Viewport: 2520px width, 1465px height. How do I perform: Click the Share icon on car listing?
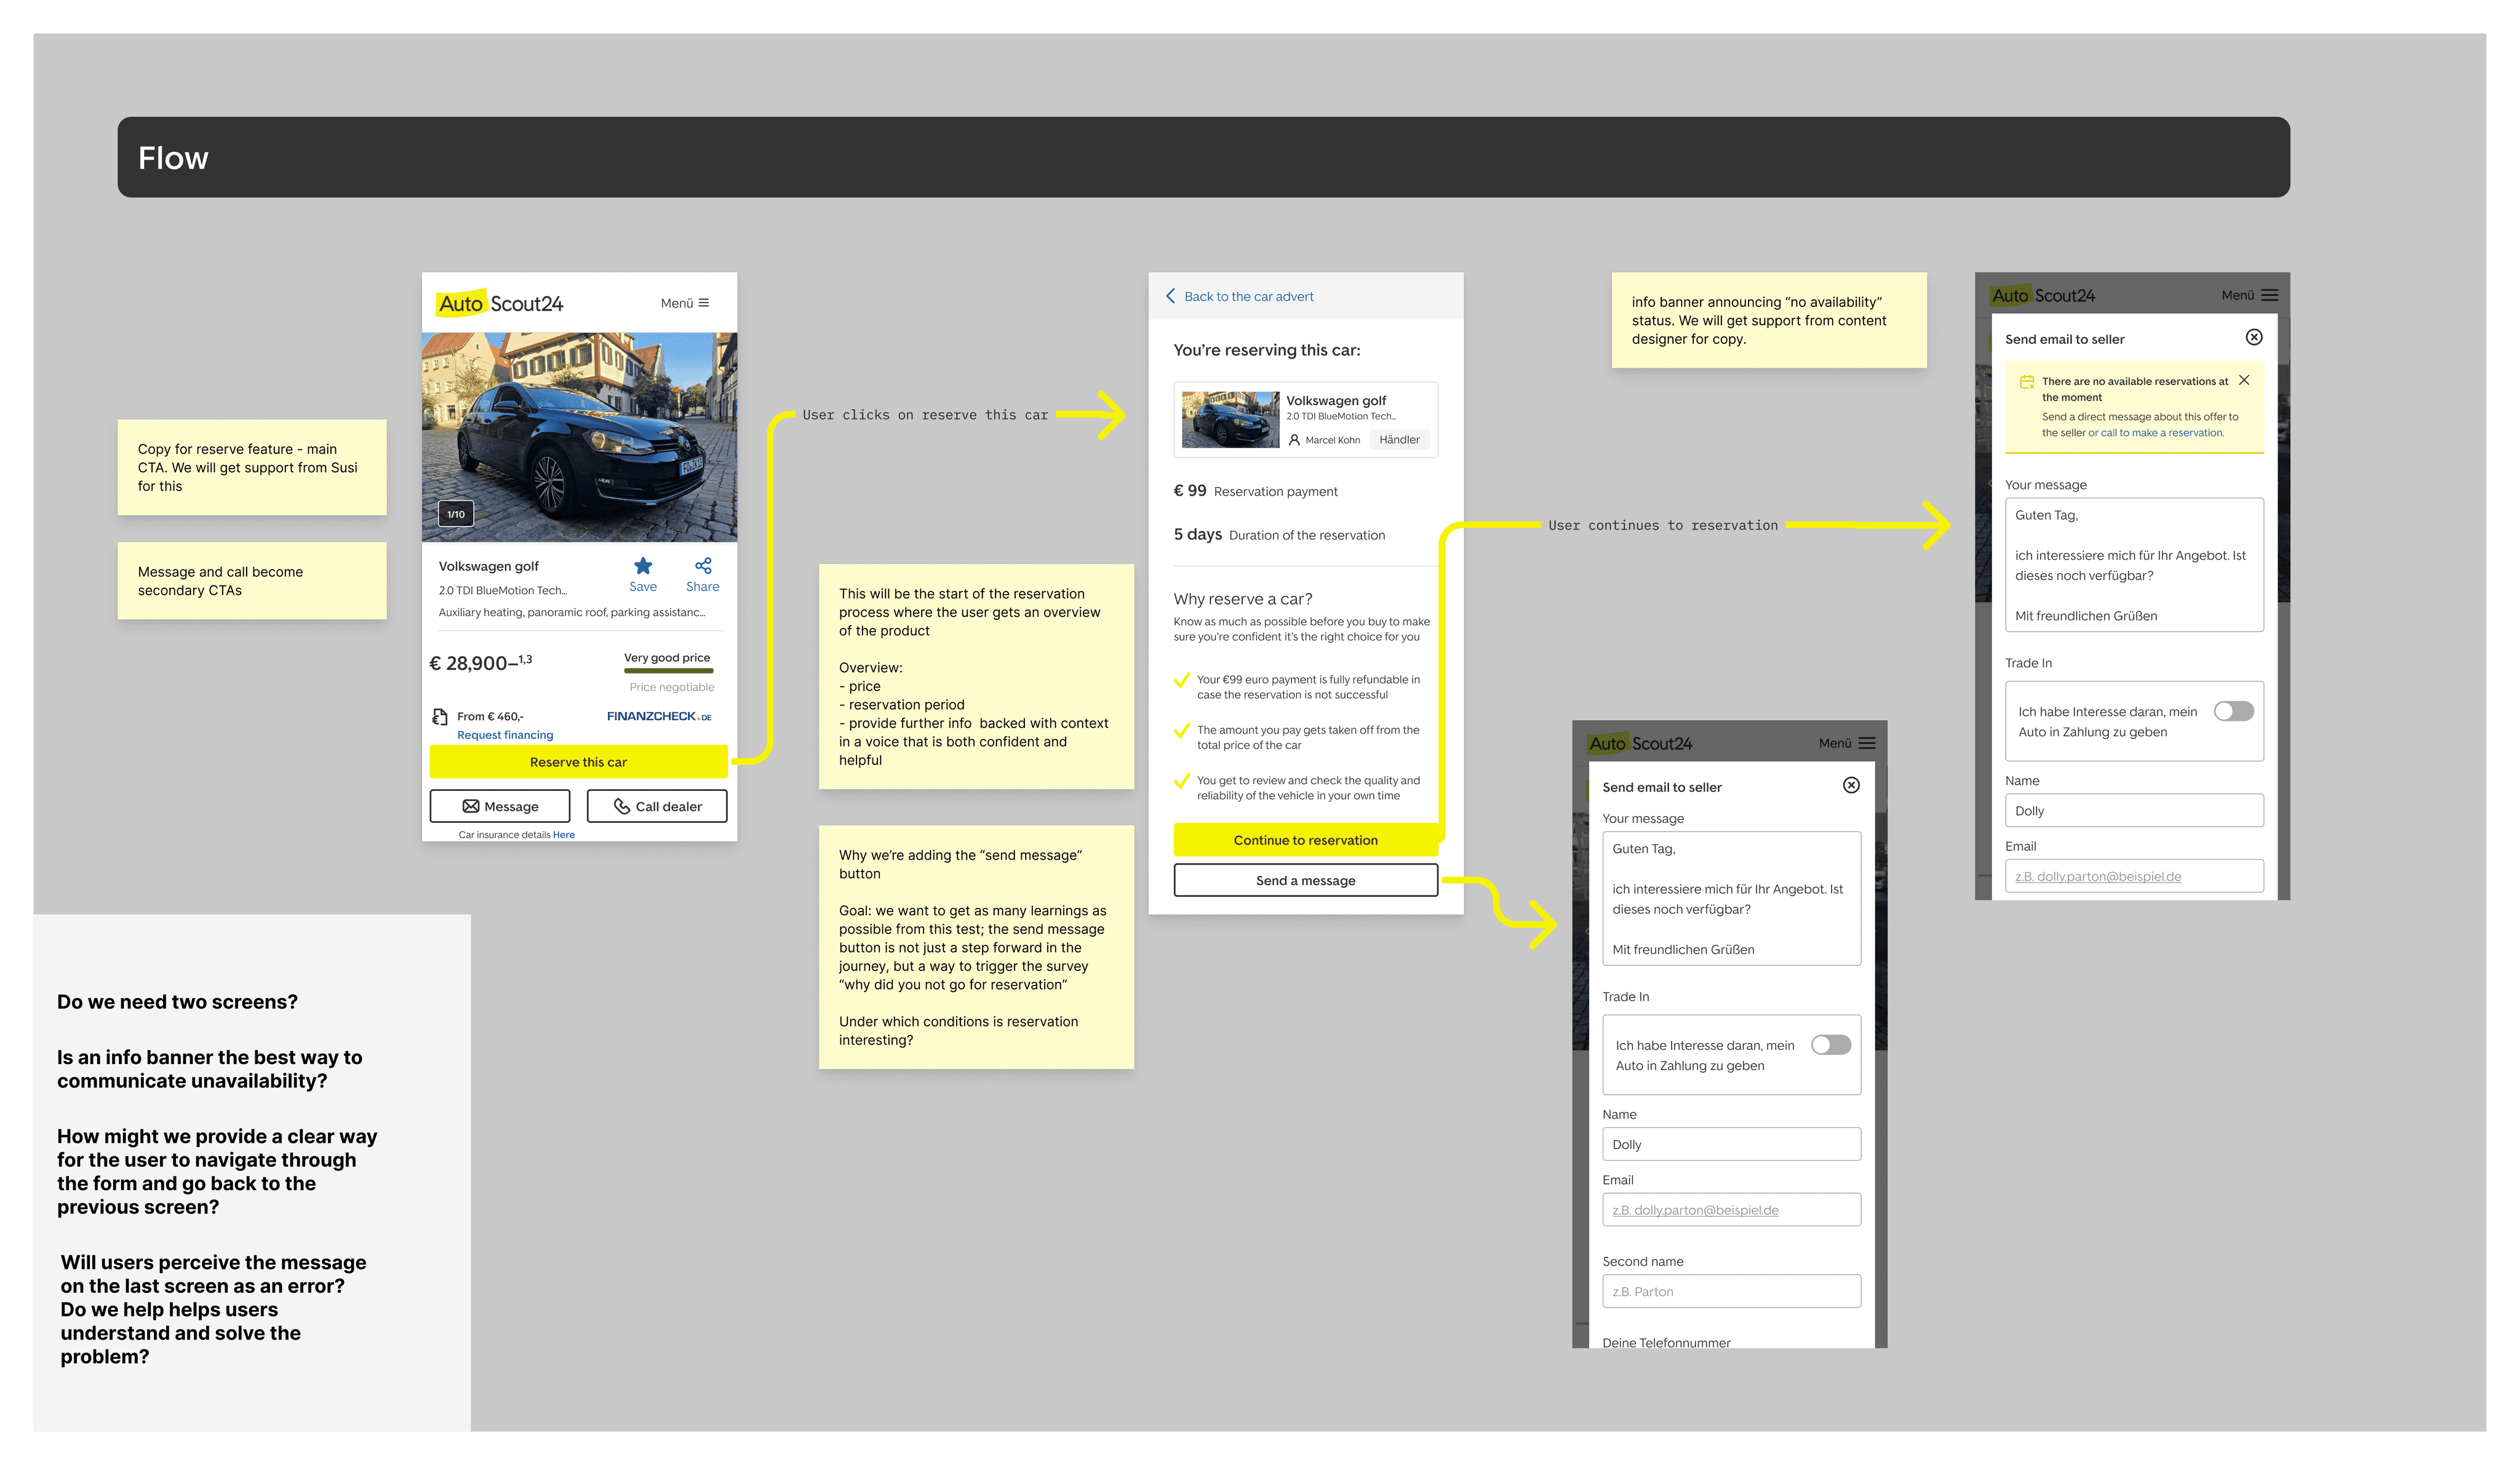[x=703, y=566]
